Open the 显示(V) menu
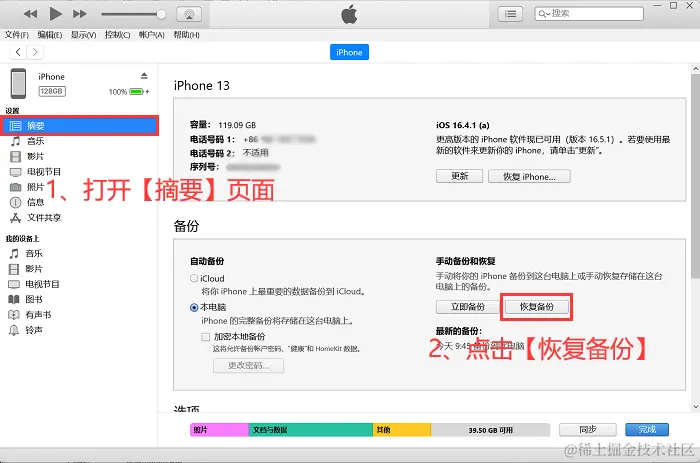The image size is (700, 463). pos(83,35)
